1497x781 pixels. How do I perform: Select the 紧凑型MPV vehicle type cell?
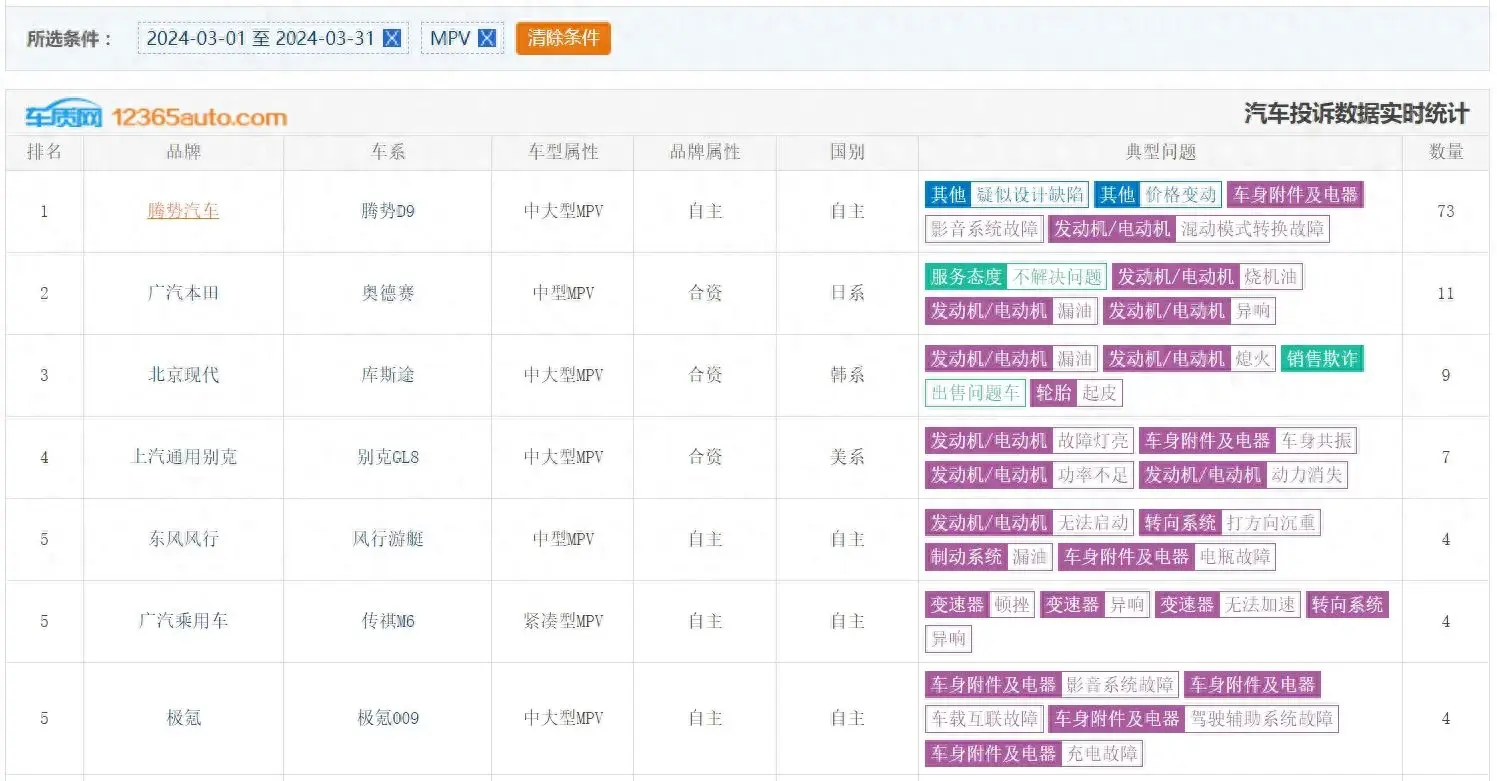pos(563,621)
